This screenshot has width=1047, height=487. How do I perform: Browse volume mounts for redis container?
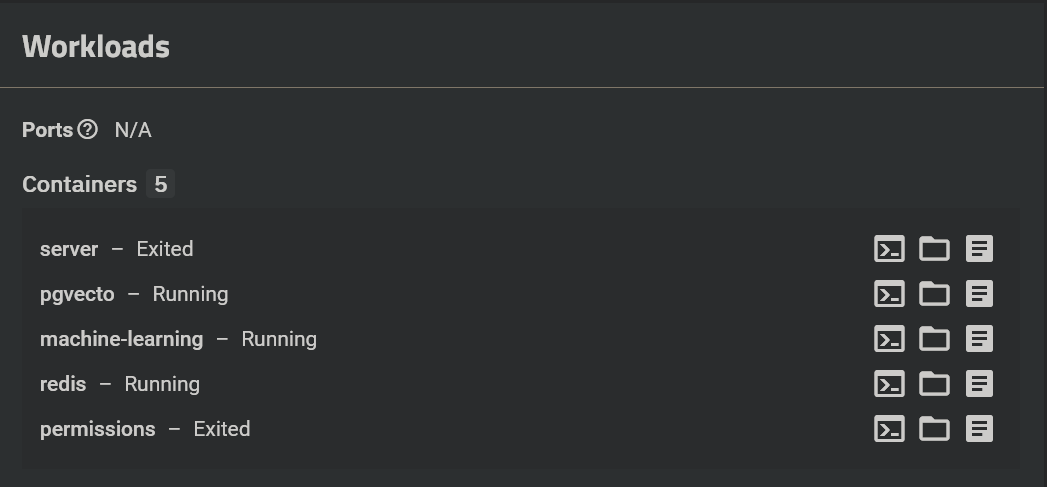(x=934, y=384)
